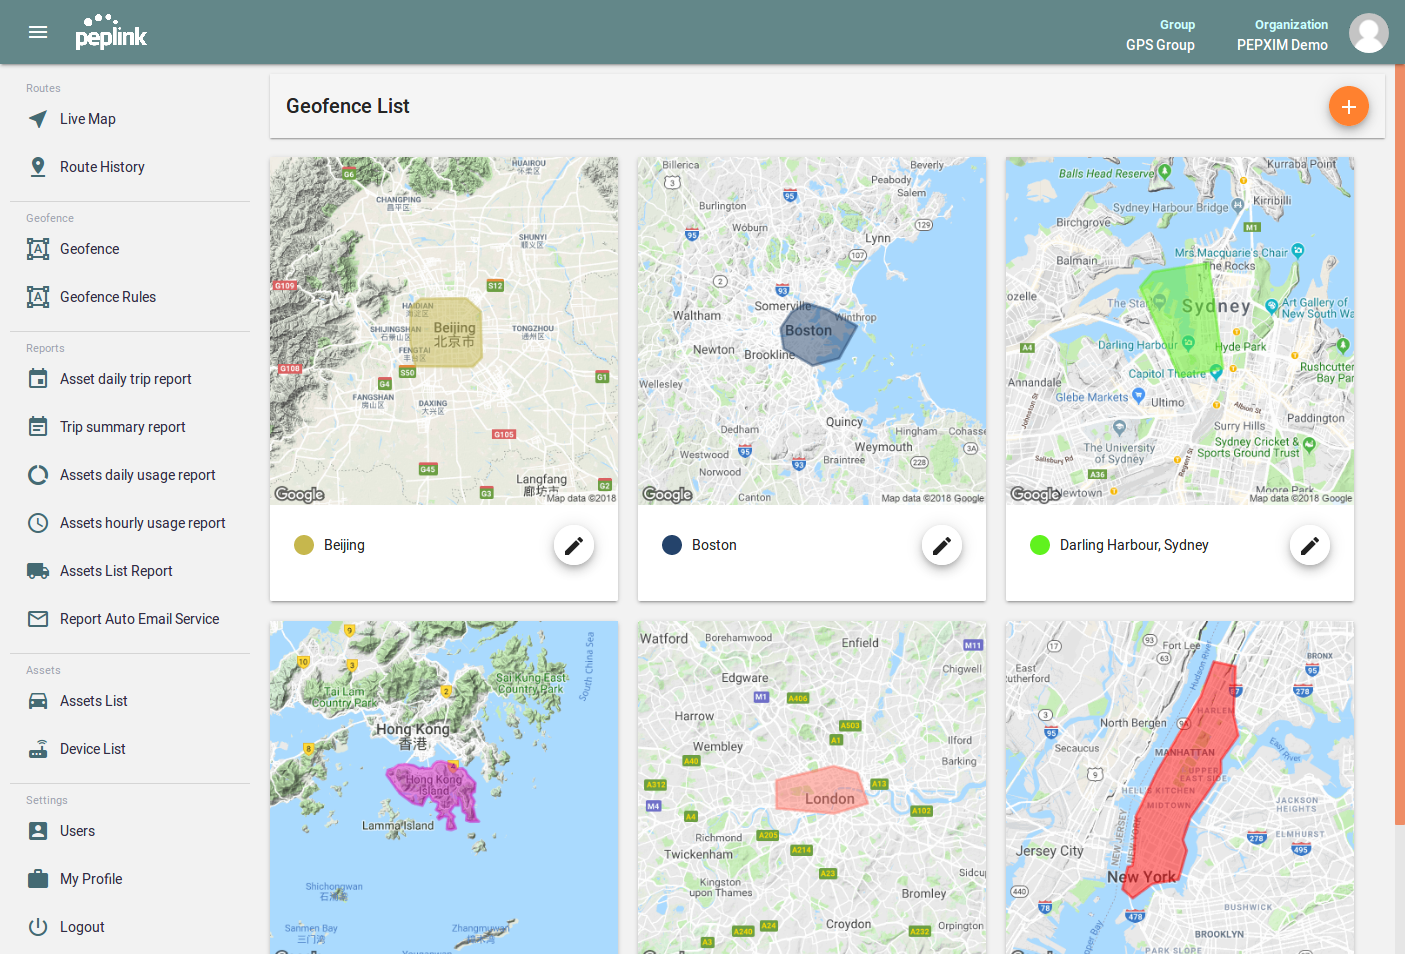This screenshot has width=1405, height=954.
Task: Go to Route History
Action: 102,167
